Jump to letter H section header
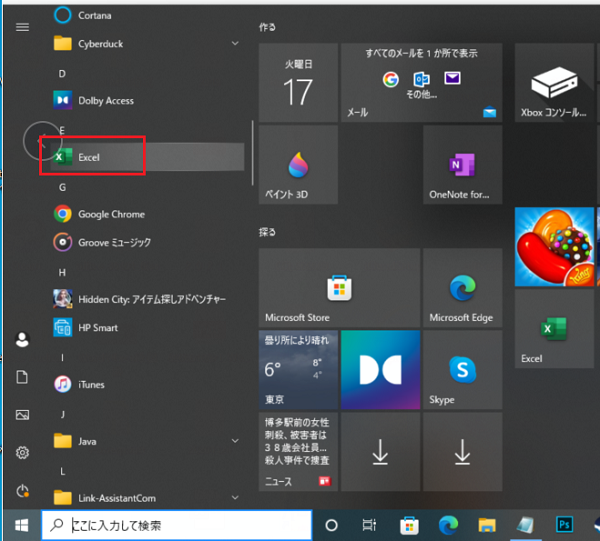The height and width of the screenshot is (541, 600). point(62,272)
